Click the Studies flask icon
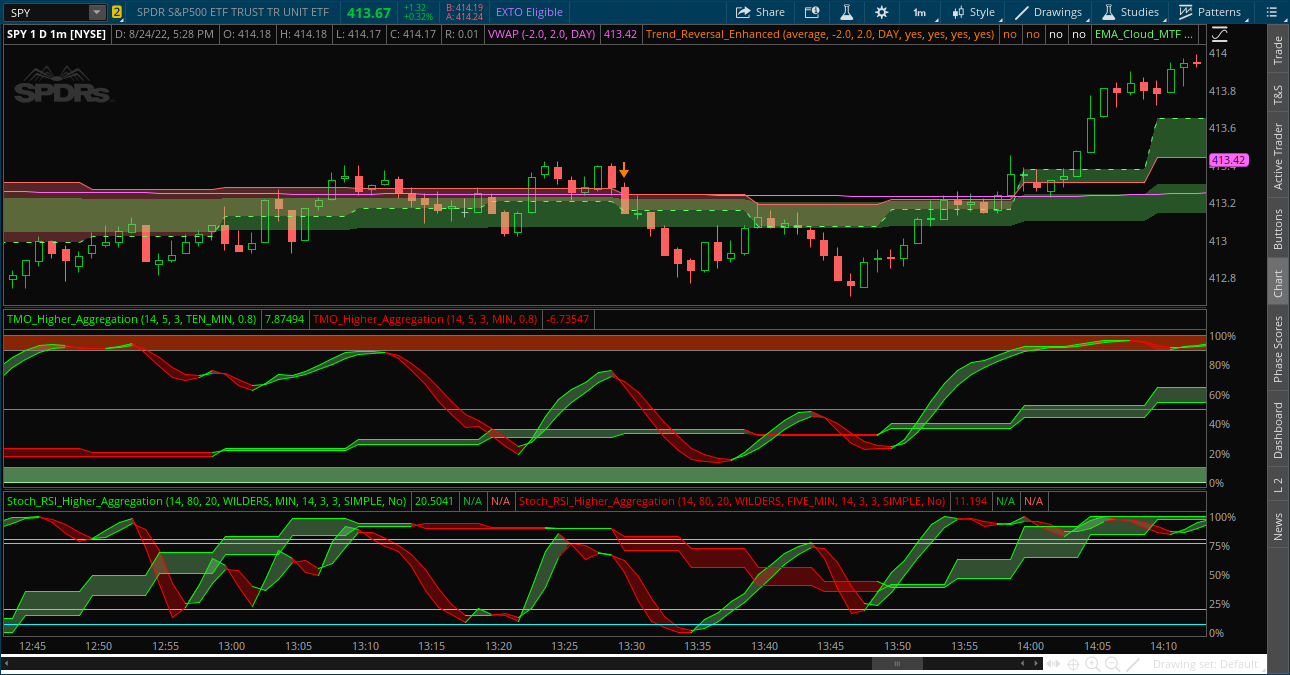The image size is (1290, 675). coord(1109,12)
